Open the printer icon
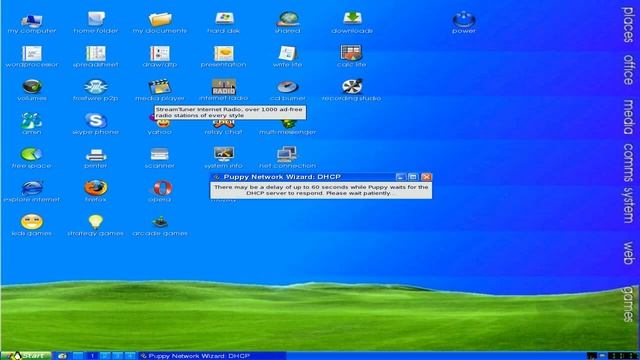Screen dimensions: 640x360 tap(96, 155)
